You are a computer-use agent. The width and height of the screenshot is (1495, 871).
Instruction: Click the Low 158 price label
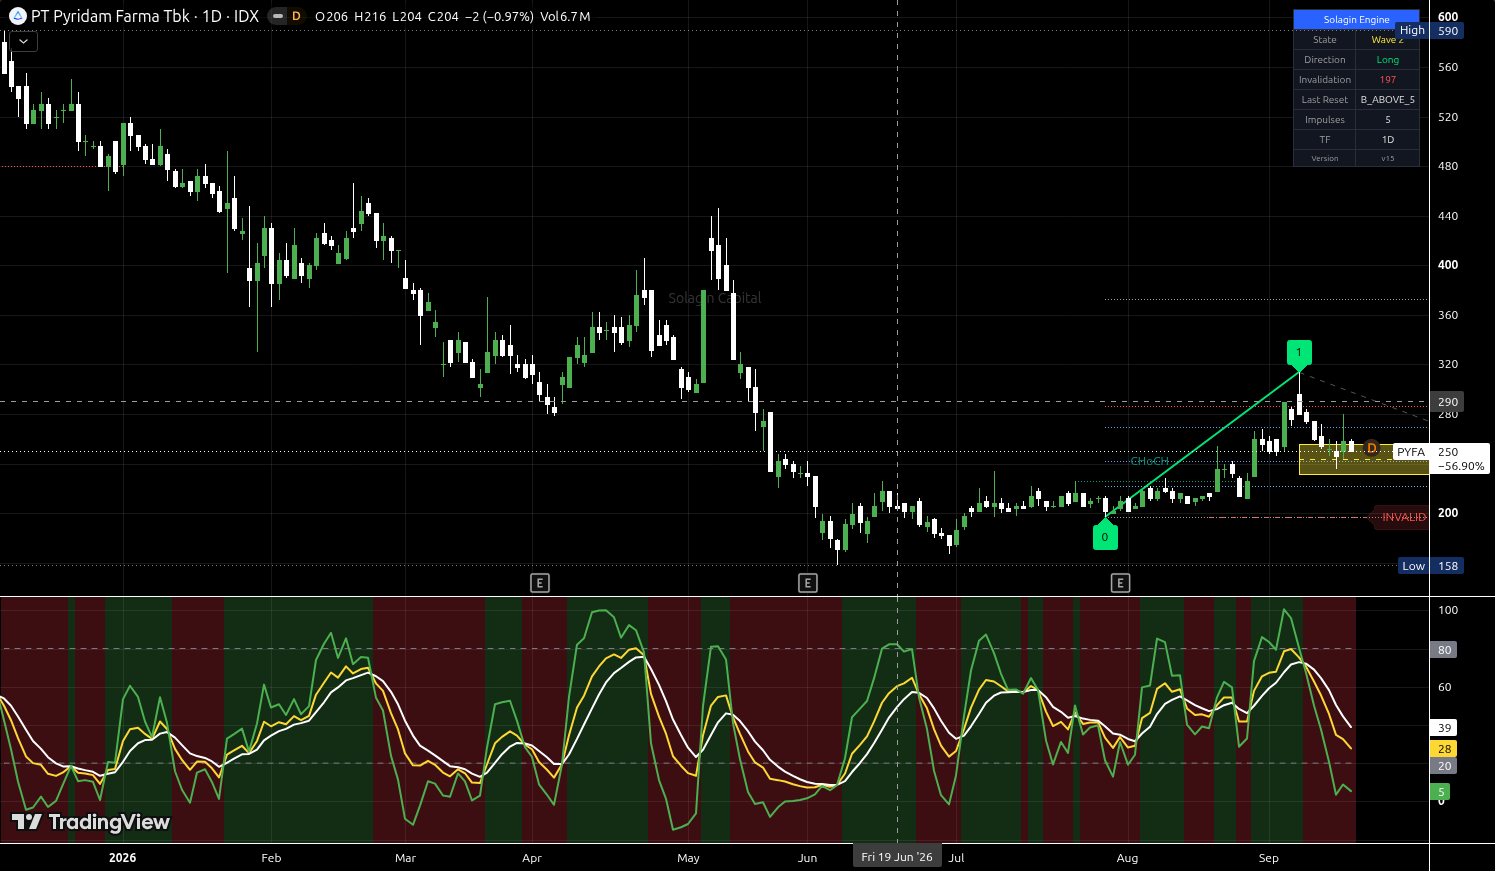1431,566
